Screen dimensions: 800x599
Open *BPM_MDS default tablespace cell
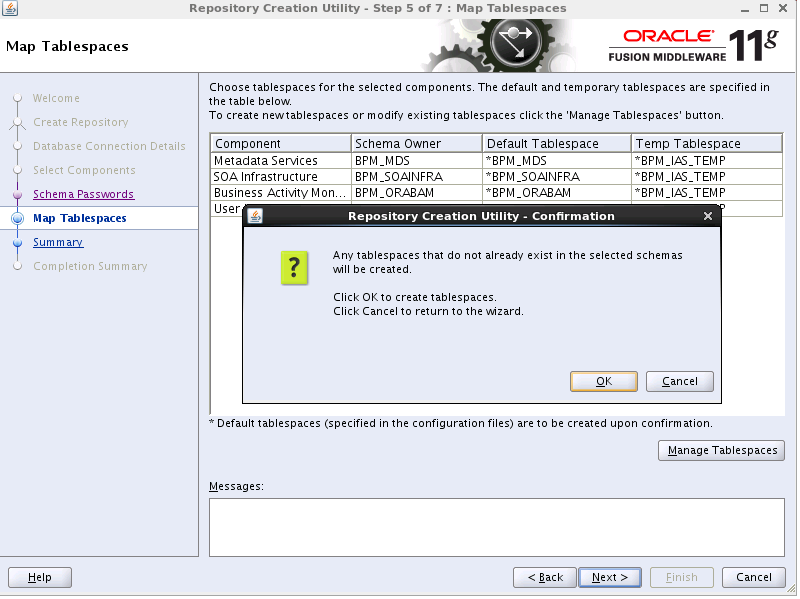(557, 161)
